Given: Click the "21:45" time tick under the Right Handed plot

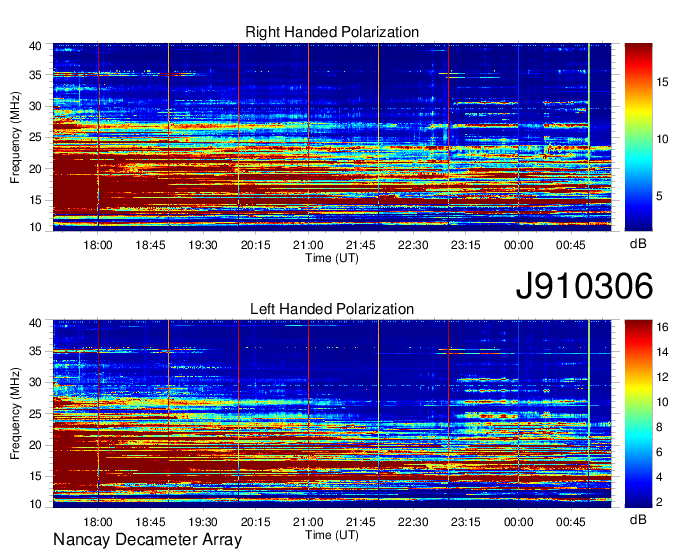Looking at the screenshot, I should click(360, 245).
